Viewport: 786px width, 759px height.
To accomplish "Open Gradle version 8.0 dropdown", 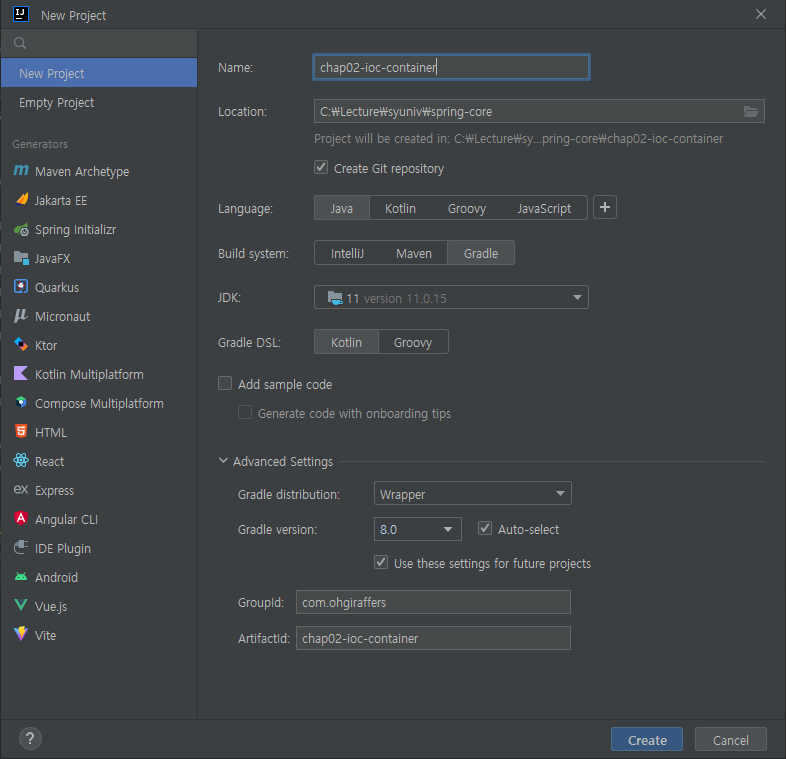I will pos(418,529).
